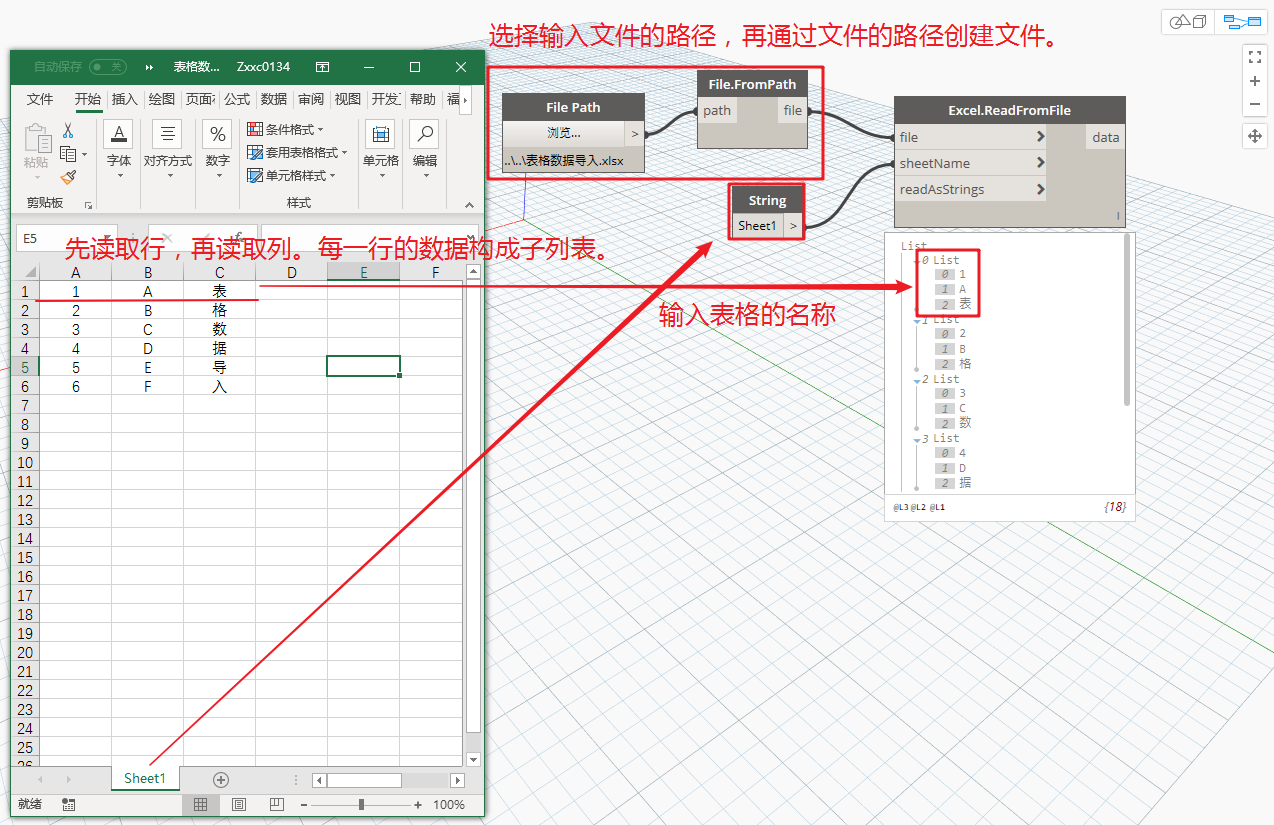This screenshot has height=825, width=1274.
Task: Switch to the 公式 Formulas ribbon tab
Action: coord(237,99)
